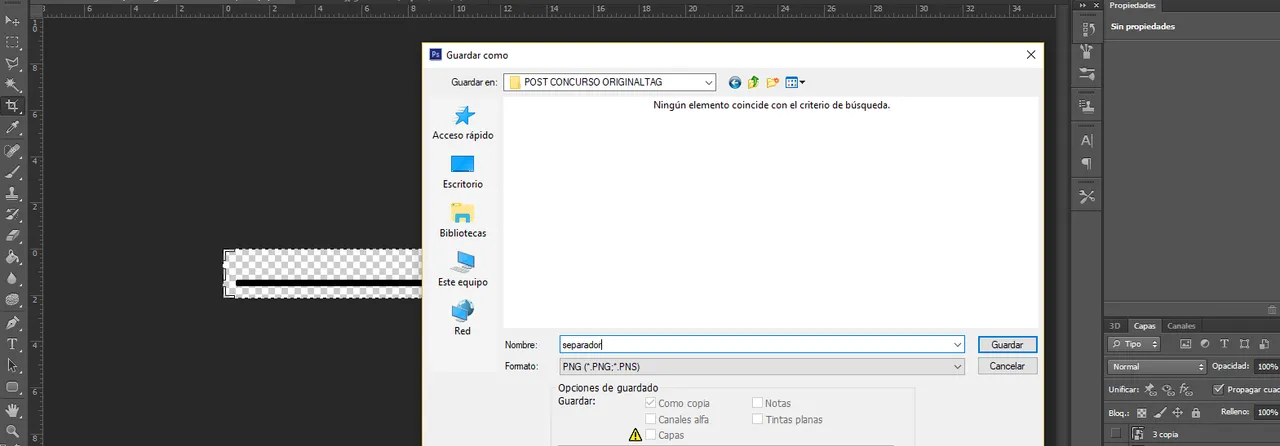Check the Notas save option
Viewport: 1280px width, 446px height.
(758, 403)
